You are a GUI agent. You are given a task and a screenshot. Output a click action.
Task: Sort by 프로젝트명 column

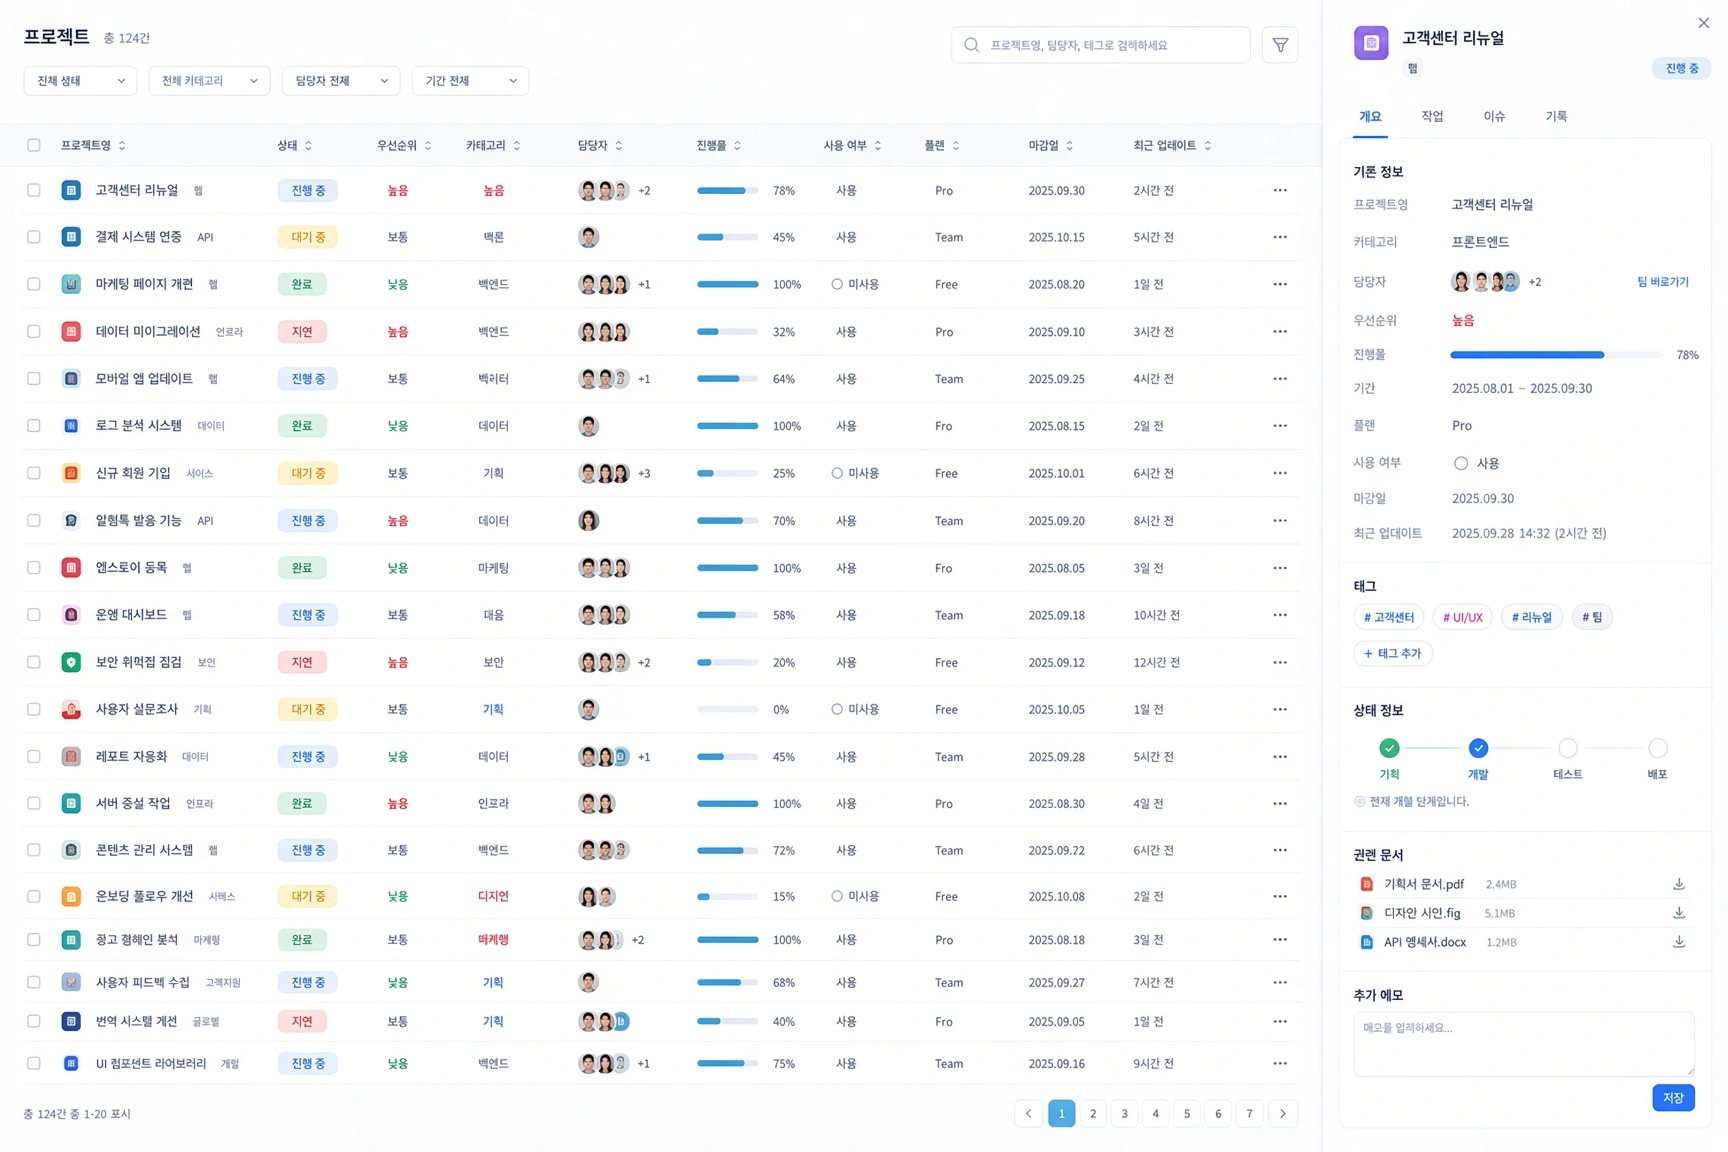93,145
